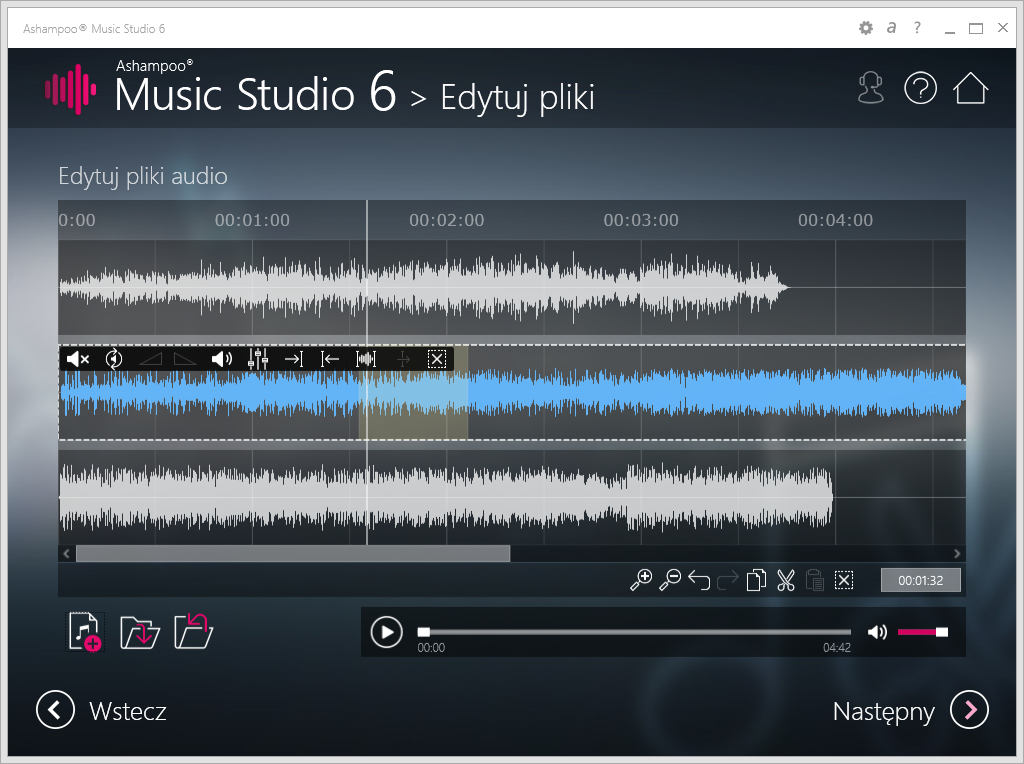Delete the selection in track toolbar
This screenshot has height=764, width=1024.
coord(437,359)
